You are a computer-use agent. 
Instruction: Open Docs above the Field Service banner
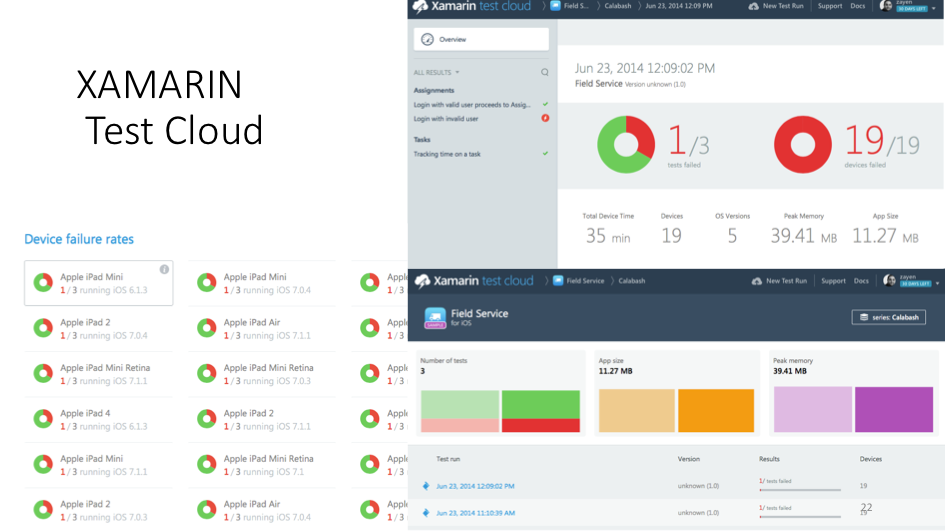[x=861, y=281]
